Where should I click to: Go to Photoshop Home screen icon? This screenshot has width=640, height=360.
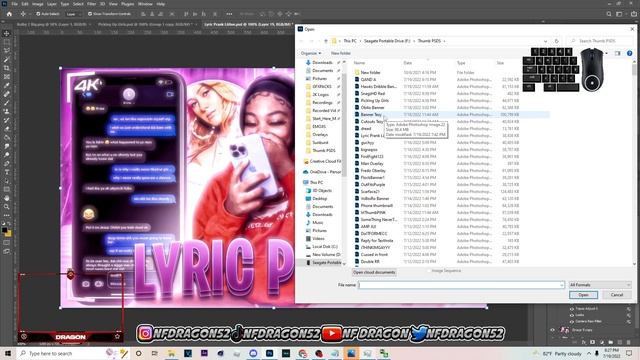point(9,14)
